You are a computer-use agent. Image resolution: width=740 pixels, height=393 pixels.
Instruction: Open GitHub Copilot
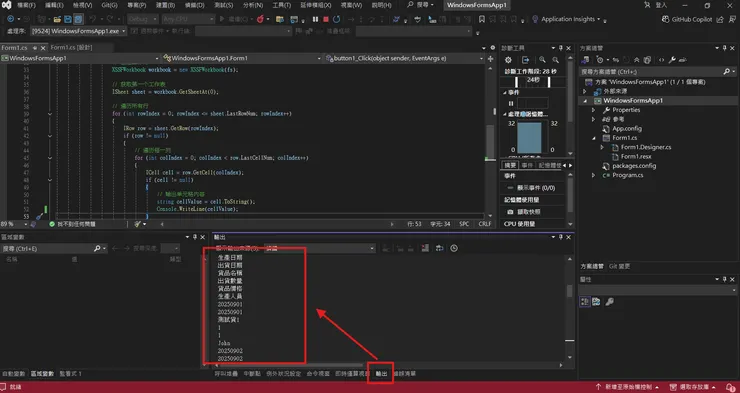point(688,19)
